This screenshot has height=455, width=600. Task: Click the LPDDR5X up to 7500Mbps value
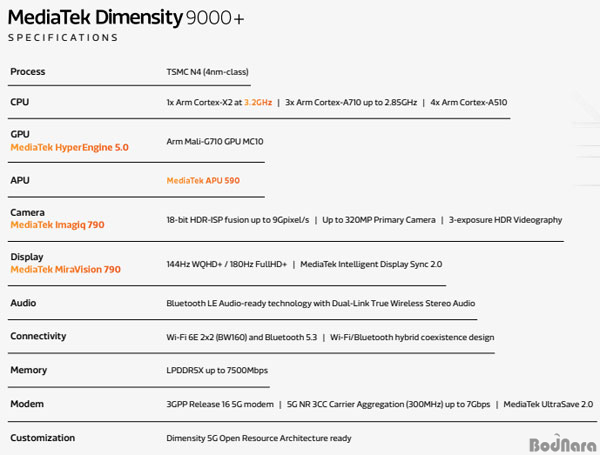217,370
